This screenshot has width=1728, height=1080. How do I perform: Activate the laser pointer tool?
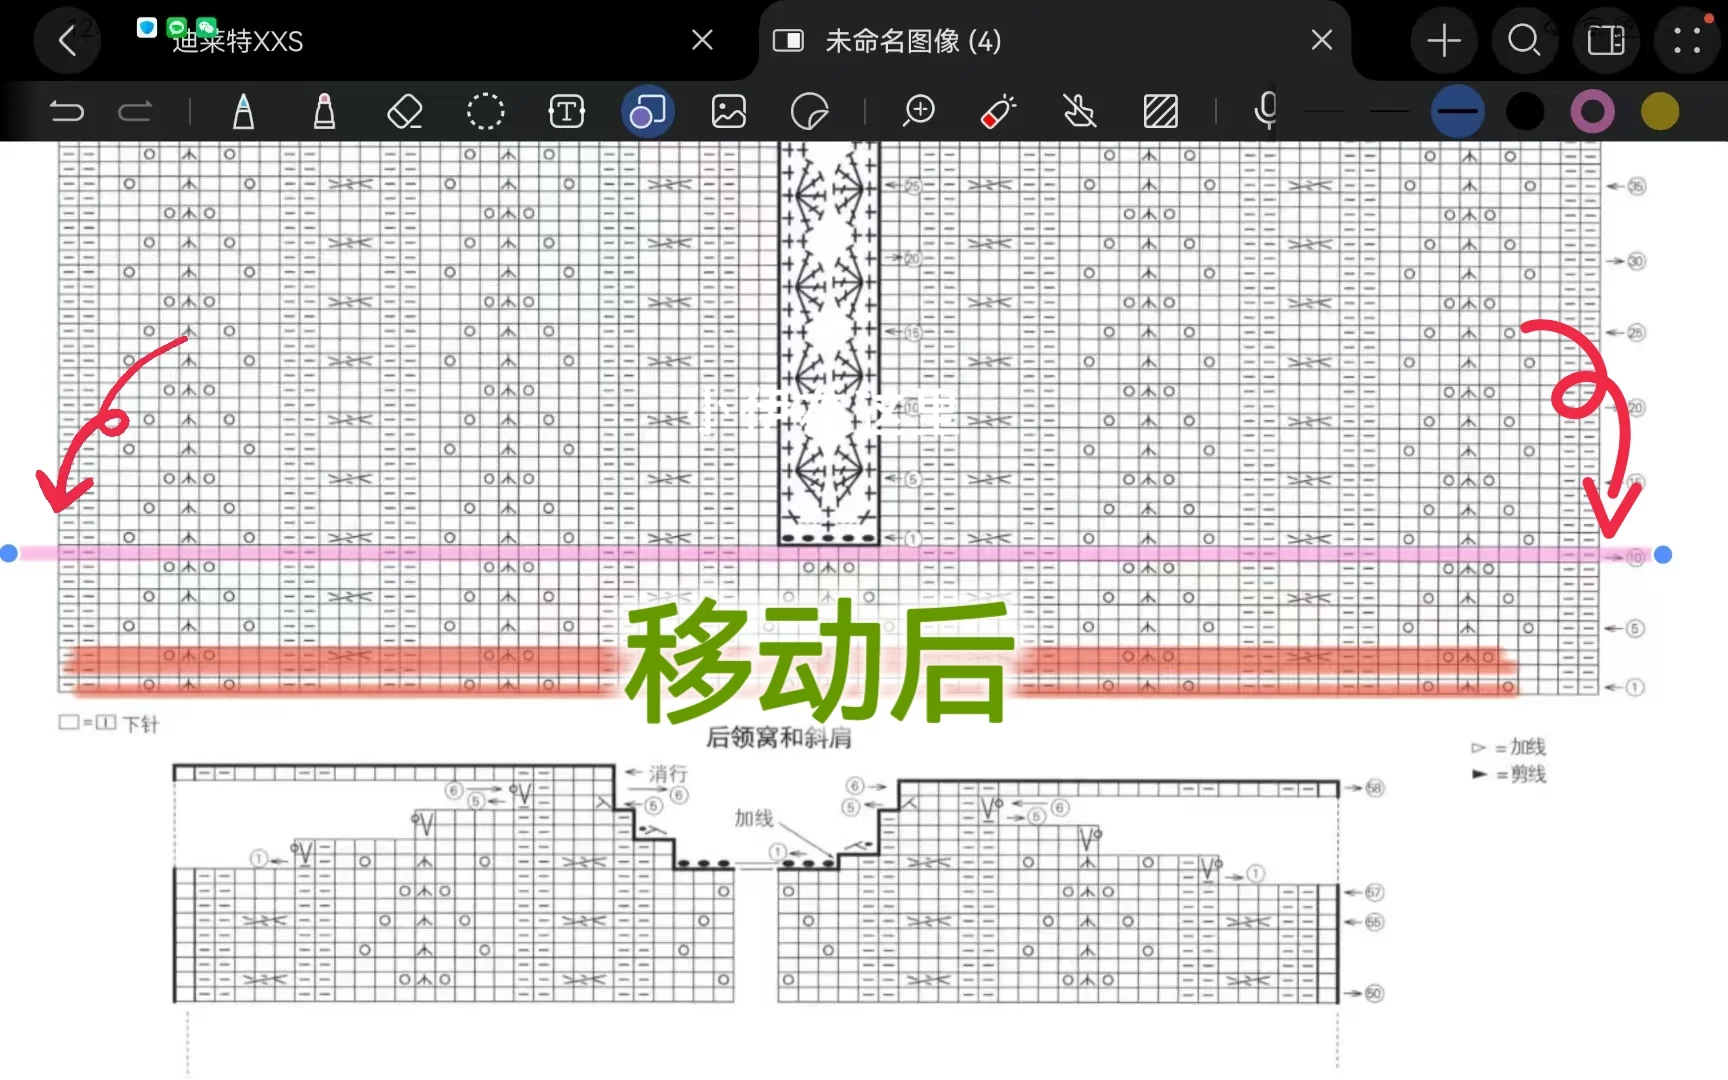pyautogui.click(x=997, y=112)
